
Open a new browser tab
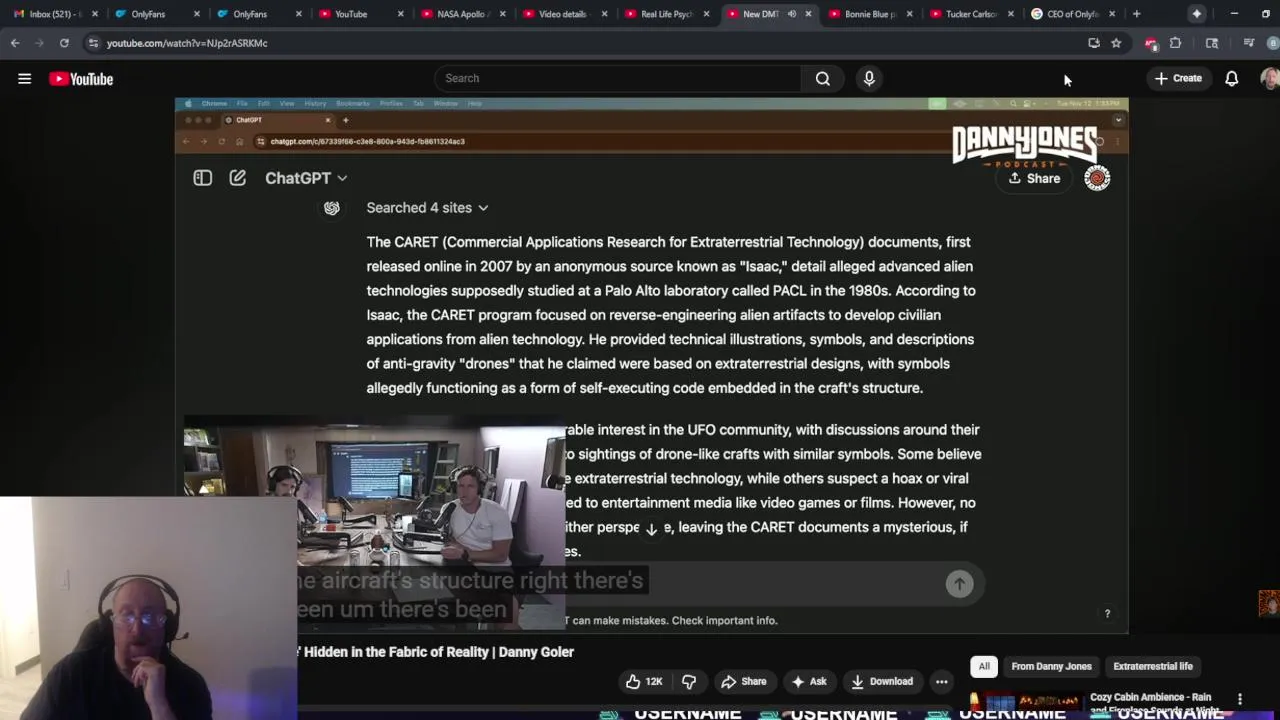pyautogui.click(x=1136, y=14)
